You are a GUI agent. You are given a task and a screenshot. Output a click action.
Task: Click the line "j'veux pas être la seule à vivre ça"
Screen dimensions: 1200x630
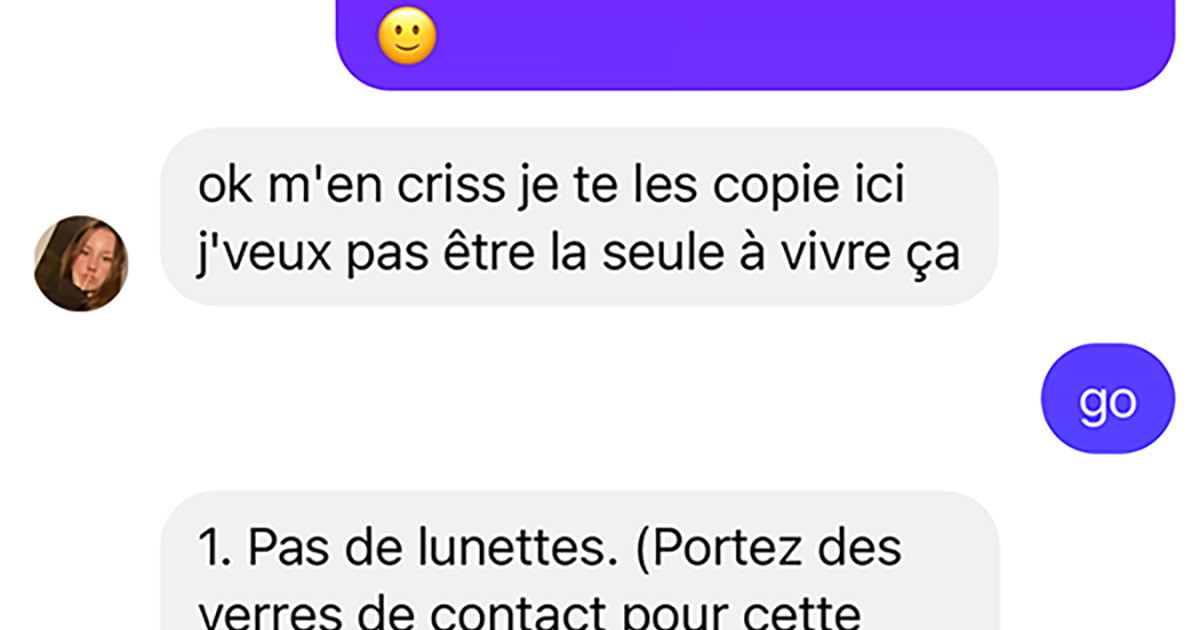pyautogui.click(x=578, y=254)
